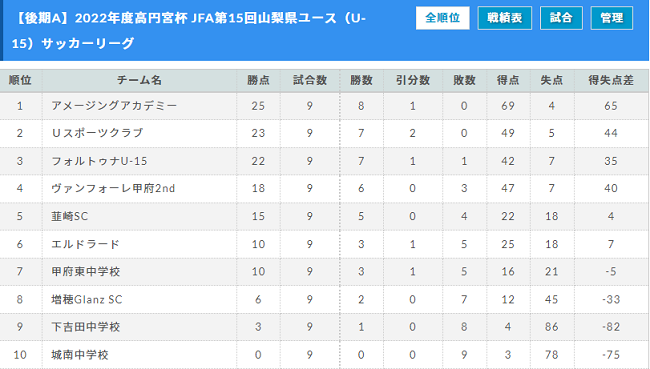650x369 pixels.
Task: Click team name アメージングアカデミー
Action: tap(114, 106)
